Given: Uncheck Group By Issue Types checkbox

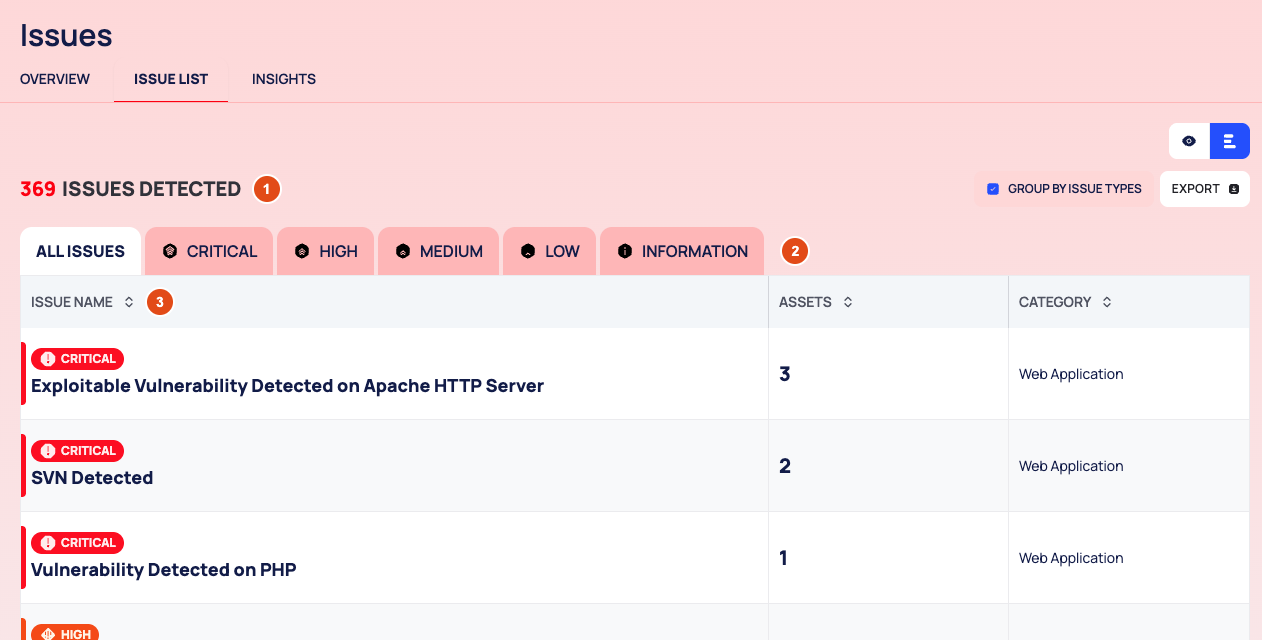Looking at the screenshot, I should pyautogui.click(x=993, y=189).
